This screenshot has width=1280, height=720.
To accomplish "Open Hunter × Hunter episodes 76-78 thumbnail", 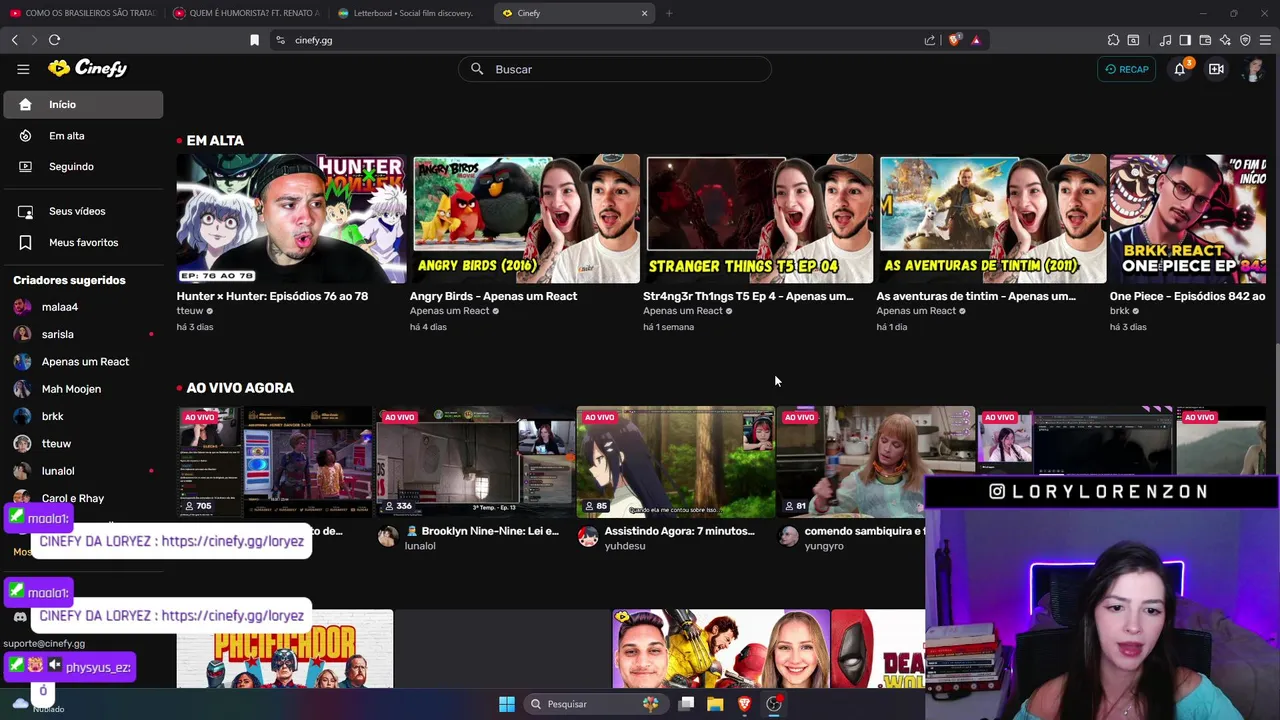I will 291,219.
